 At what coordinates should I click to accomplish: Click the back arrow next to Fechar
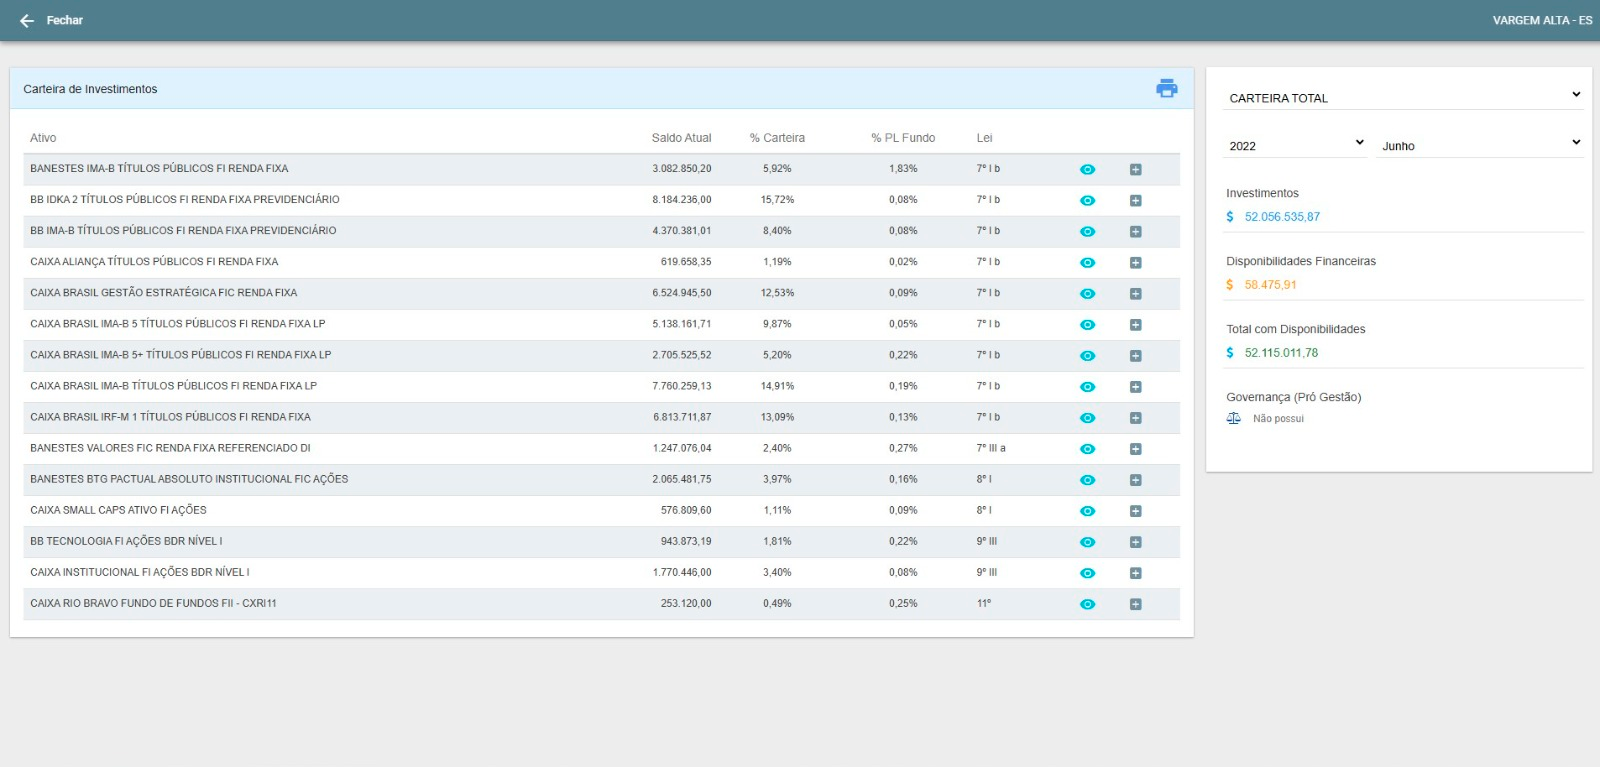[27, 20]
